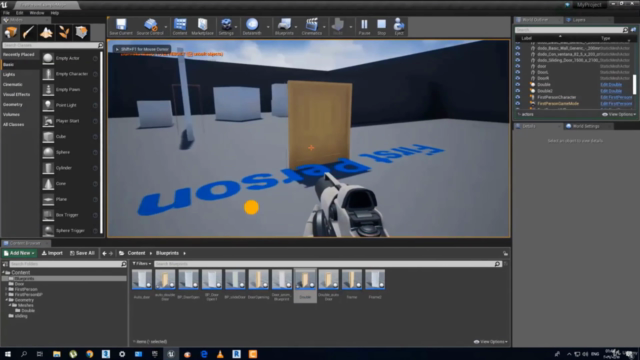Pick the Point Light placement icon

pos(48,105)
